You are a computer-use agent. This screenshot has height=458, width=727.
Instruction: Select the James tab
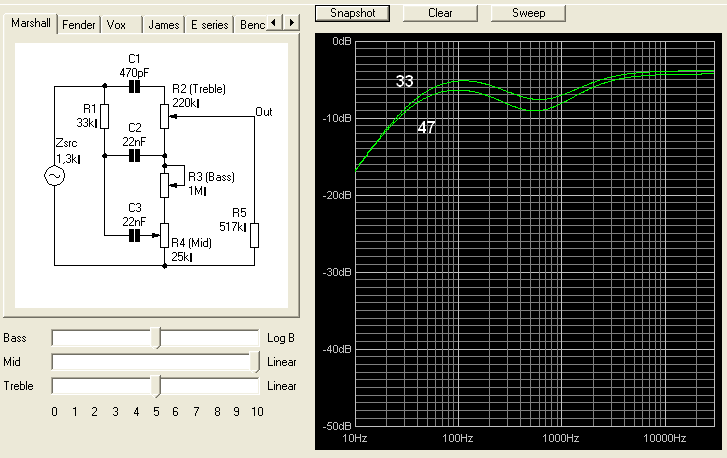pyautogui.click(x=163, y=24)
